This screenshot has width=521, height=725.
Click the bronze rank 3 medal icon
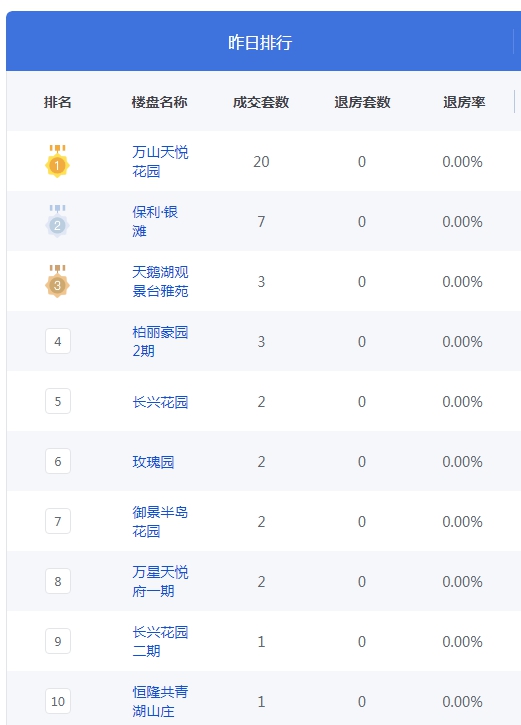pos(57,282)
